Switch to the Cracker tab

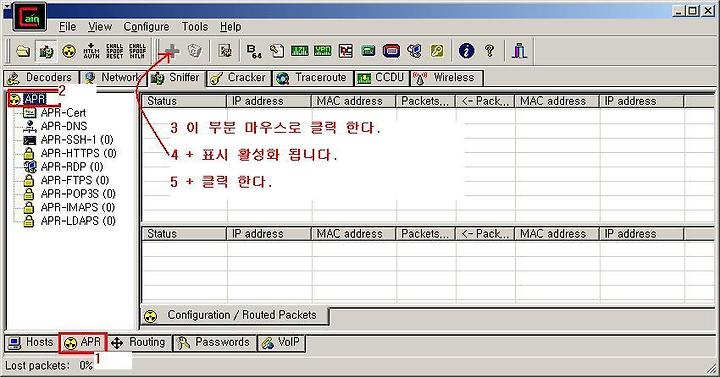(x=239, y=78)
